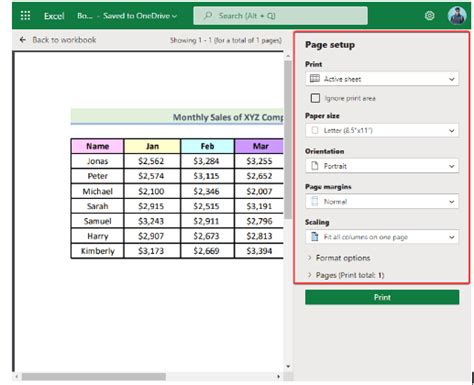Open the user profile avatar
The height and width of the screenshot is (385, 474).
click(x=457, y=15)
